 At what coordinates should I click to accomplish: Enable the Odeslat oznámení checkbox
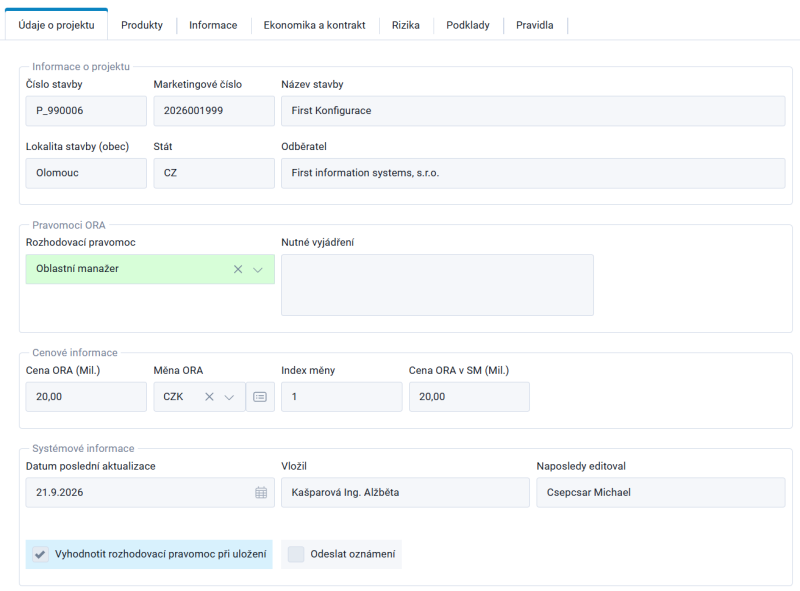pyautogui.click(x=296, y=554)
